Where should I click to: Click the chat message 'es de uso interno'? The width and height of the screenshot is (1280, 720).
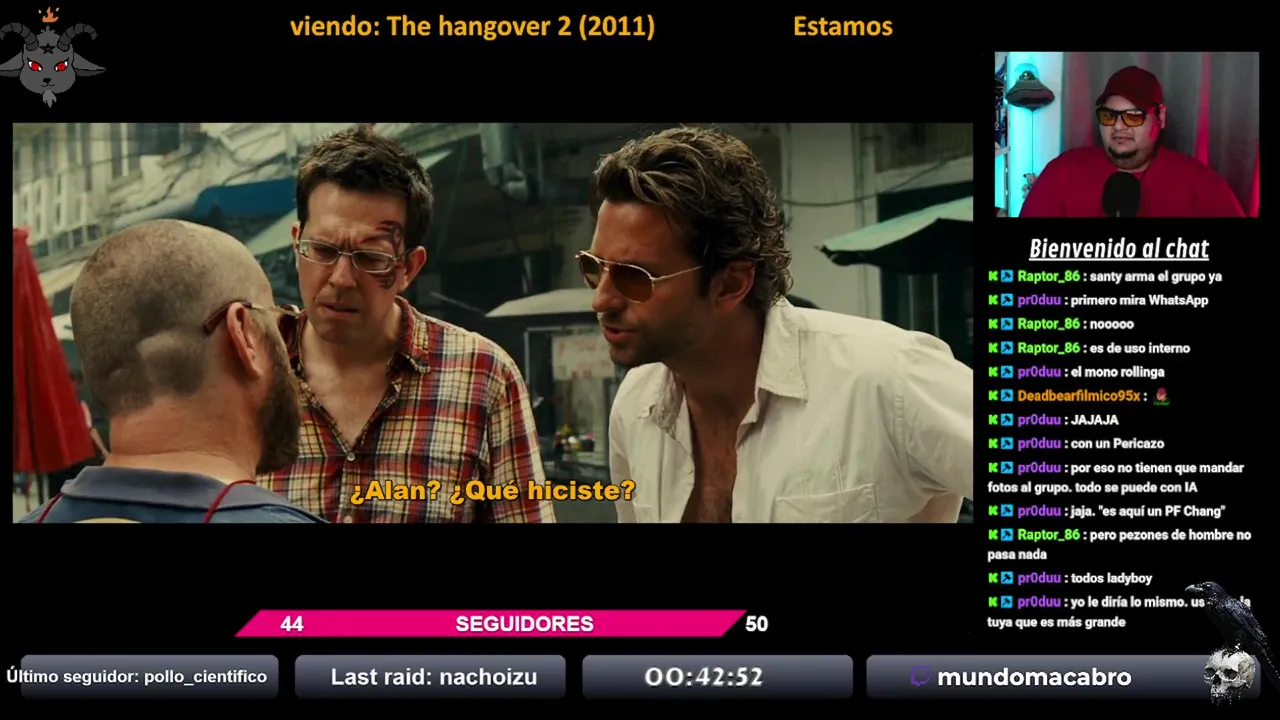point(1140,348)
